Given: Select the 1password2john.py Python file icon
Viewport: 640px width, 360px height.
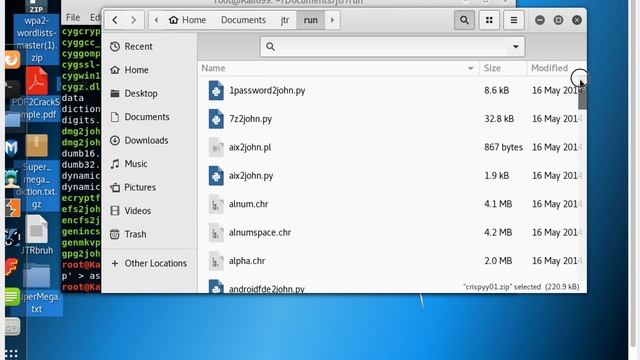Looking at the screenshot, I should point(216,91).
